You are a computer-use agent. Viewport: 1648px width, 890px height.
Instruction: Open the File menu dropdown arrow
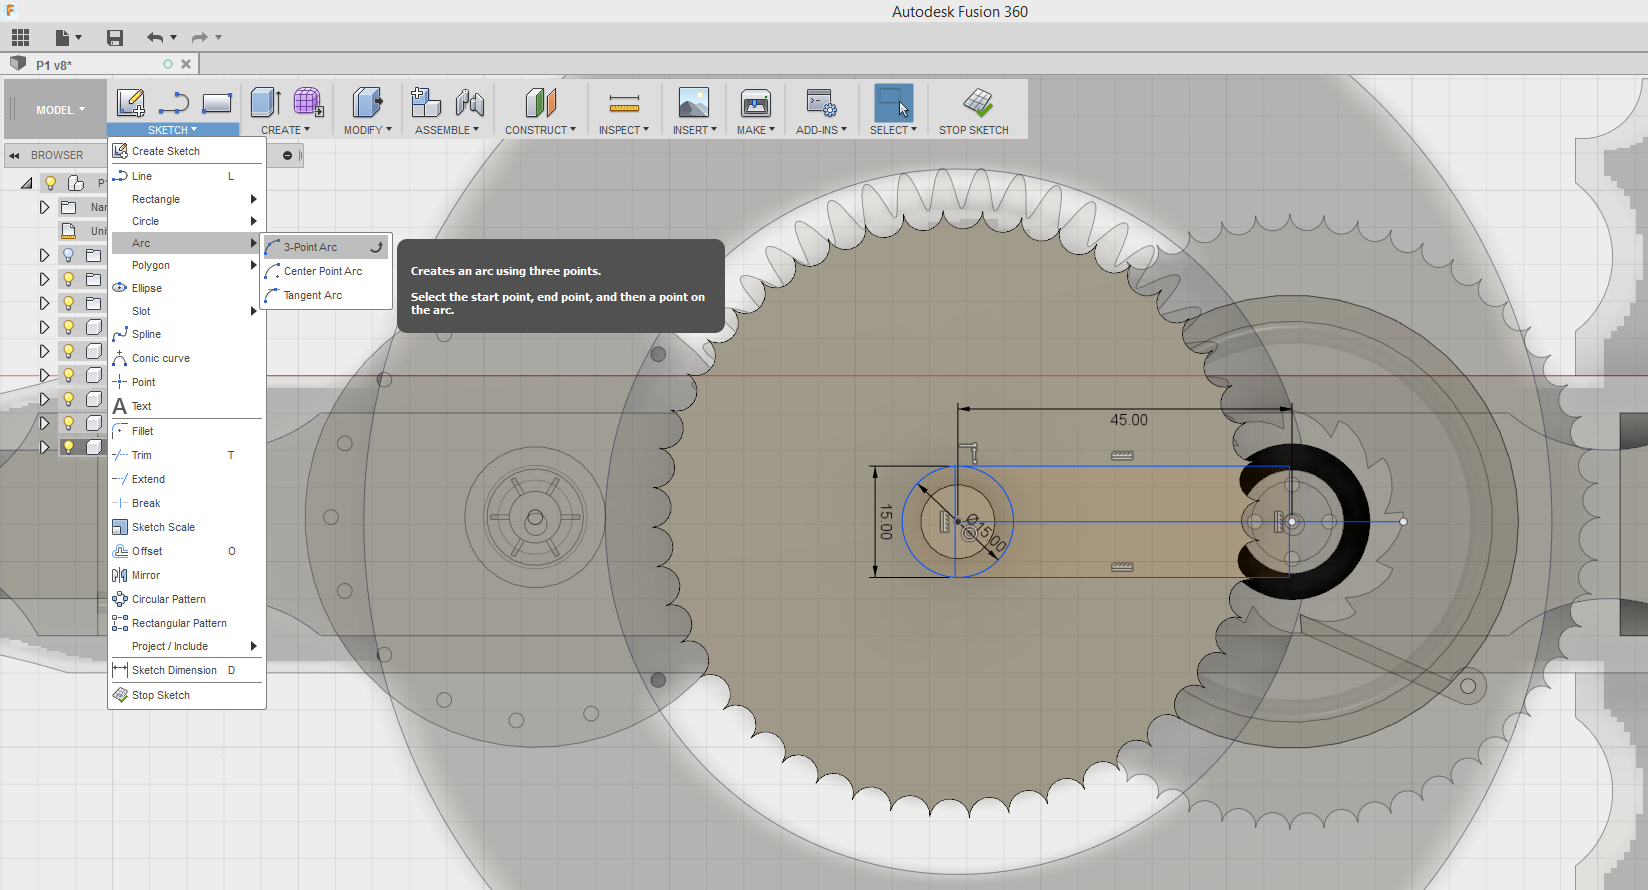[x=78, y=38]
